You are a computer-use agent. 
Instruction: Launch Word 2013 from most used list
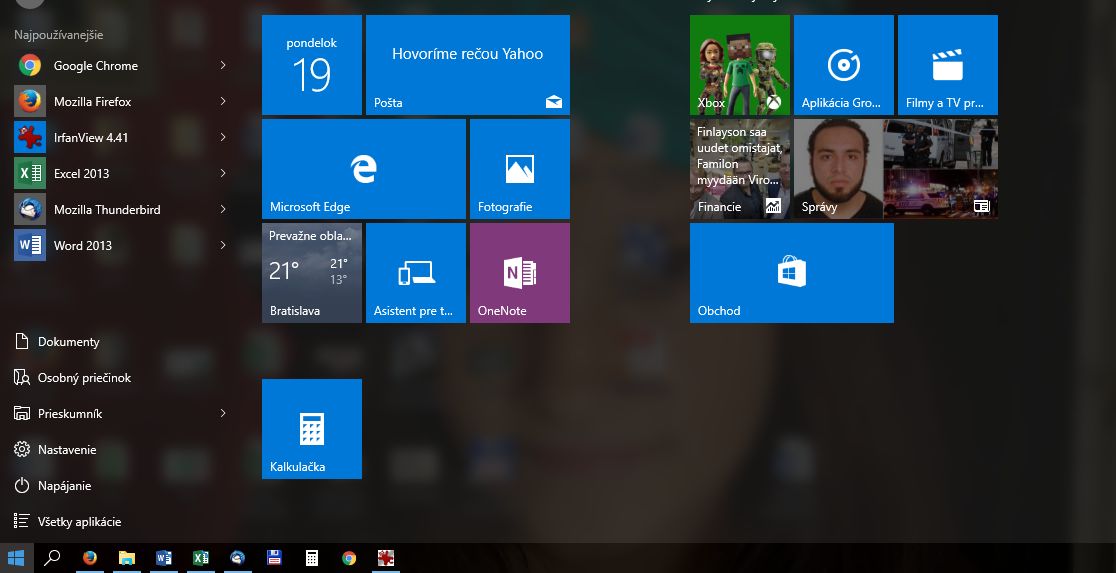coord(121,246)
